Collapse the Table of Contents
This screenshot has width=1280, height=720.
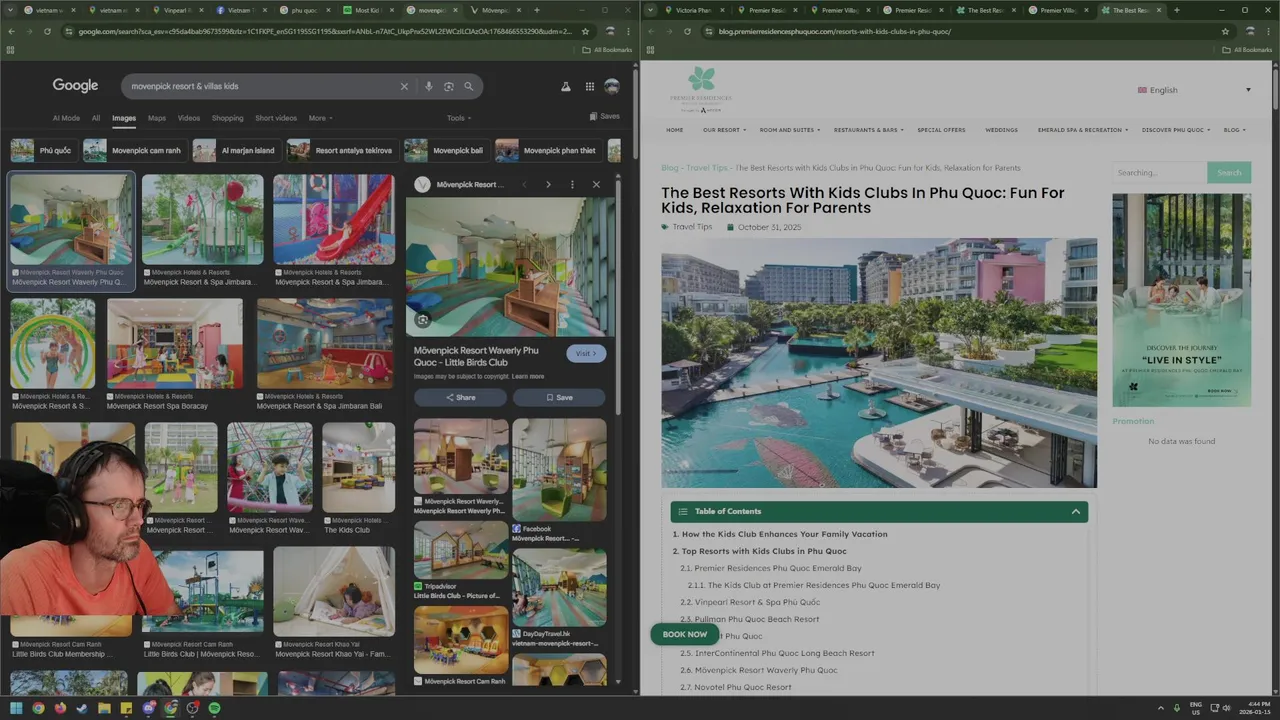coord(1076,511)
